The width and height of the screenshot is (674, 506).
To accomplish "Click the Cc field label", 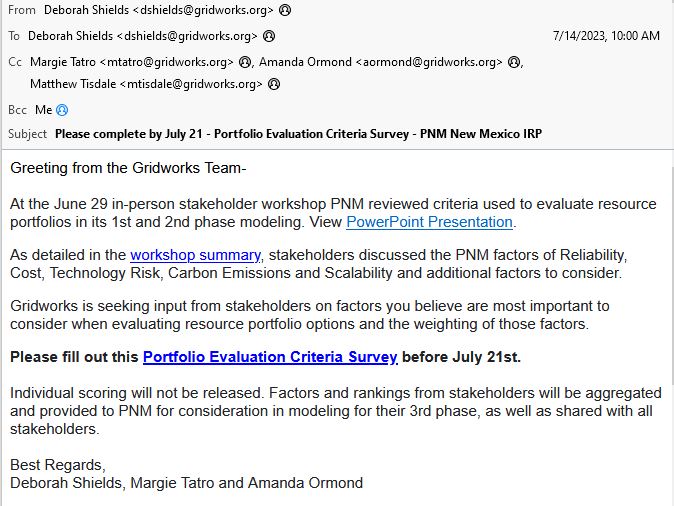I will (x=15, y=62).
